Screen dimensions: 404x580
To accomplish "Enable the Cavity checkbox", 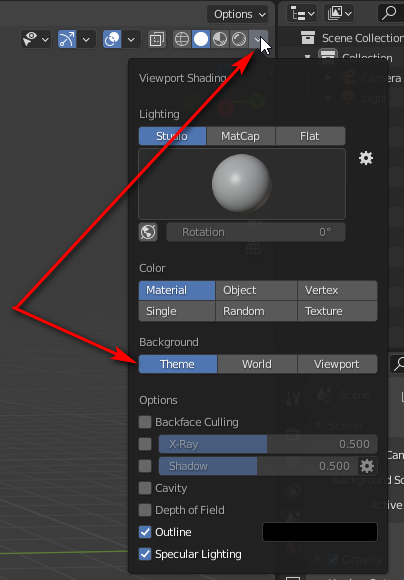I will [145, 488].
